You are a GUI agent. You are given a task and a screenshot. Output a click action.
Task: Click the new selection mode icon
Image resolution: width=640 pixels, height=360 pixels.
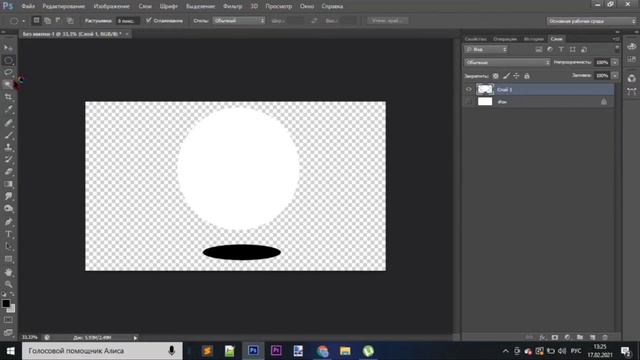click(36, 20)
